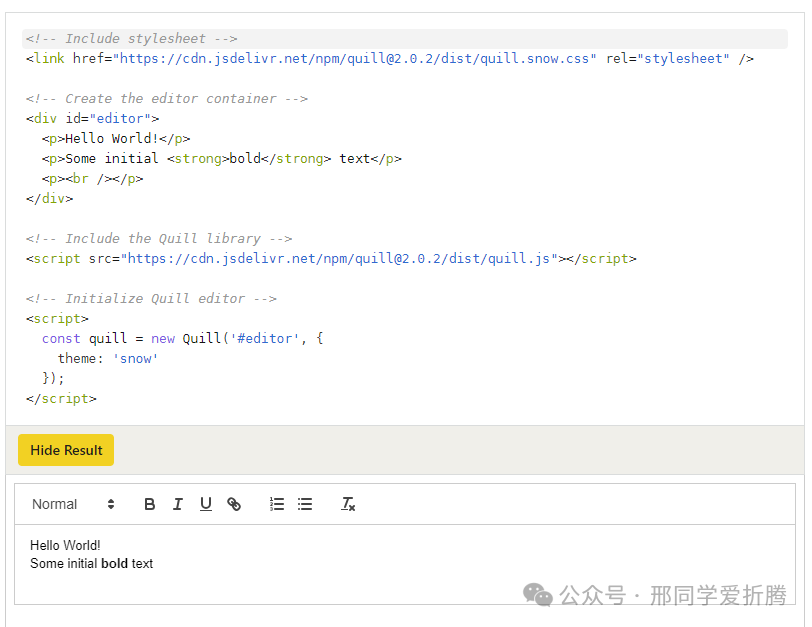The width and height of the screenshot is (812, 627).
Task: Click the Include stylesheet comment line
Action: [131, 39]
